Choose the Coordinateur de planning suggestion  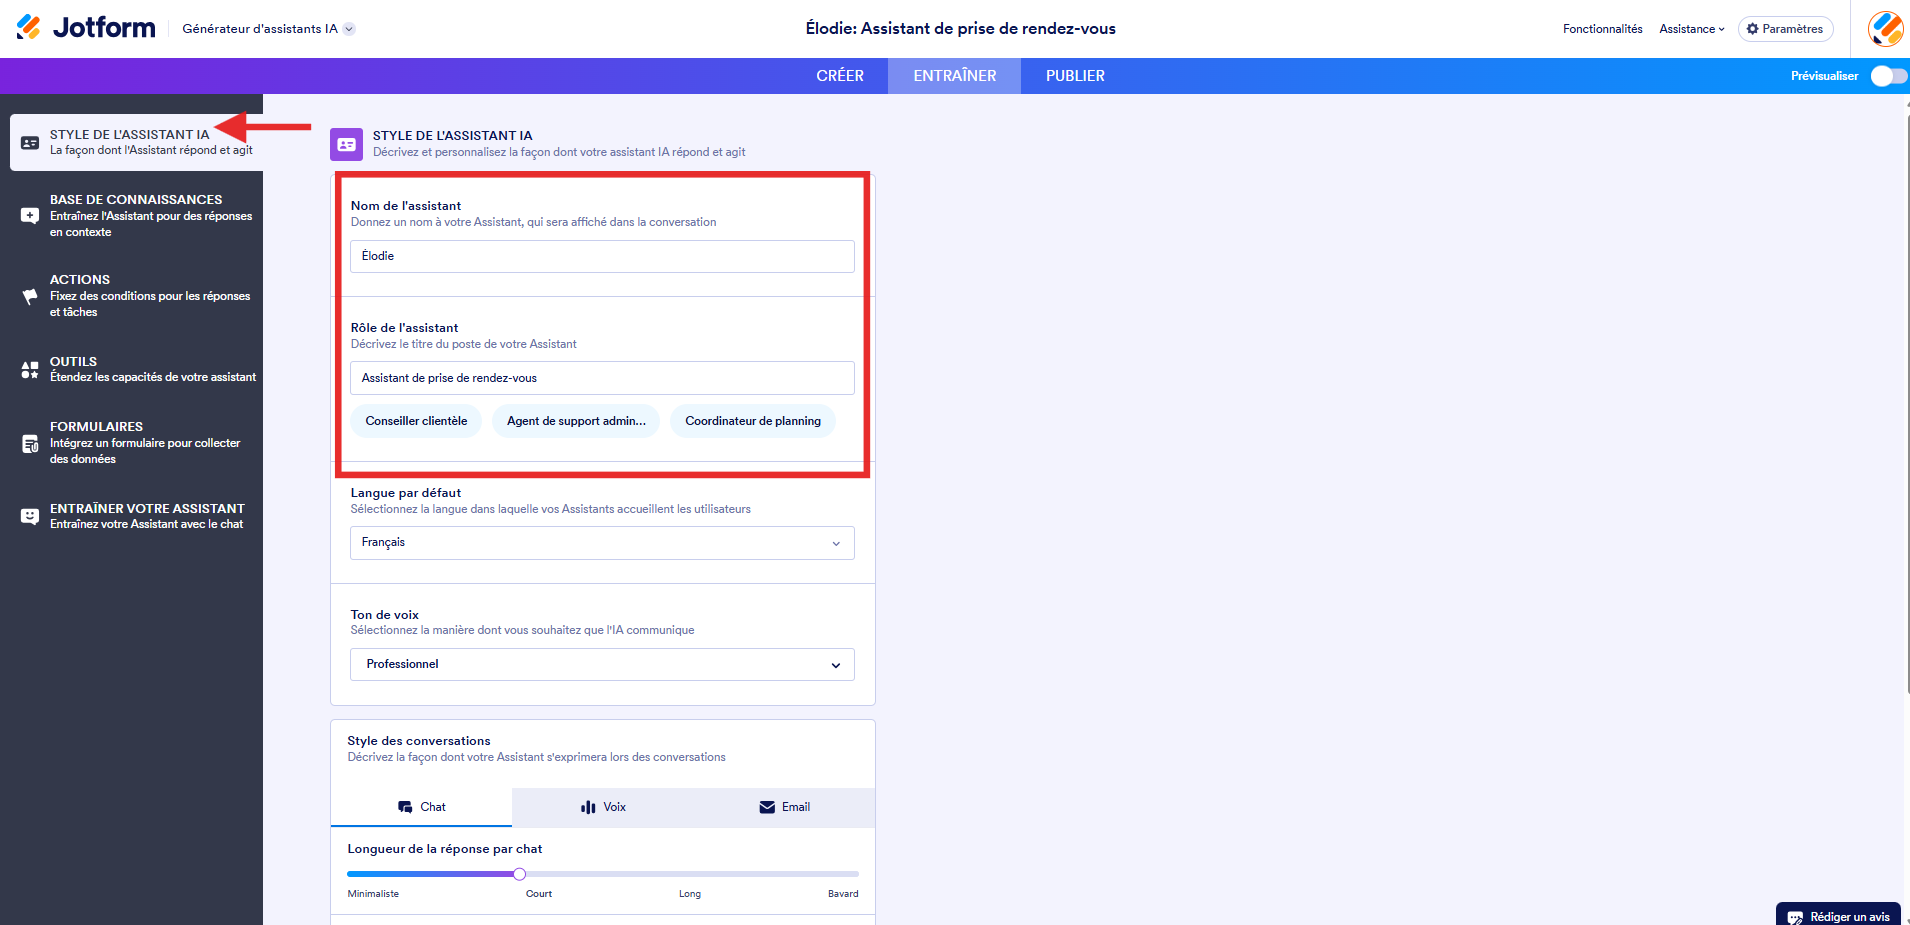(753, 421)
